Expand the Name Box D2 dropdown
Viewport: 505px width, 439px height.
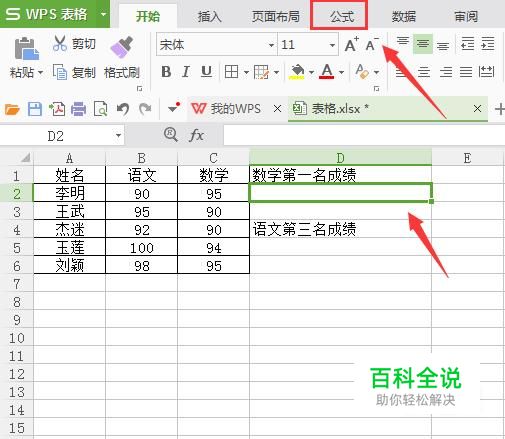point(118,136)
